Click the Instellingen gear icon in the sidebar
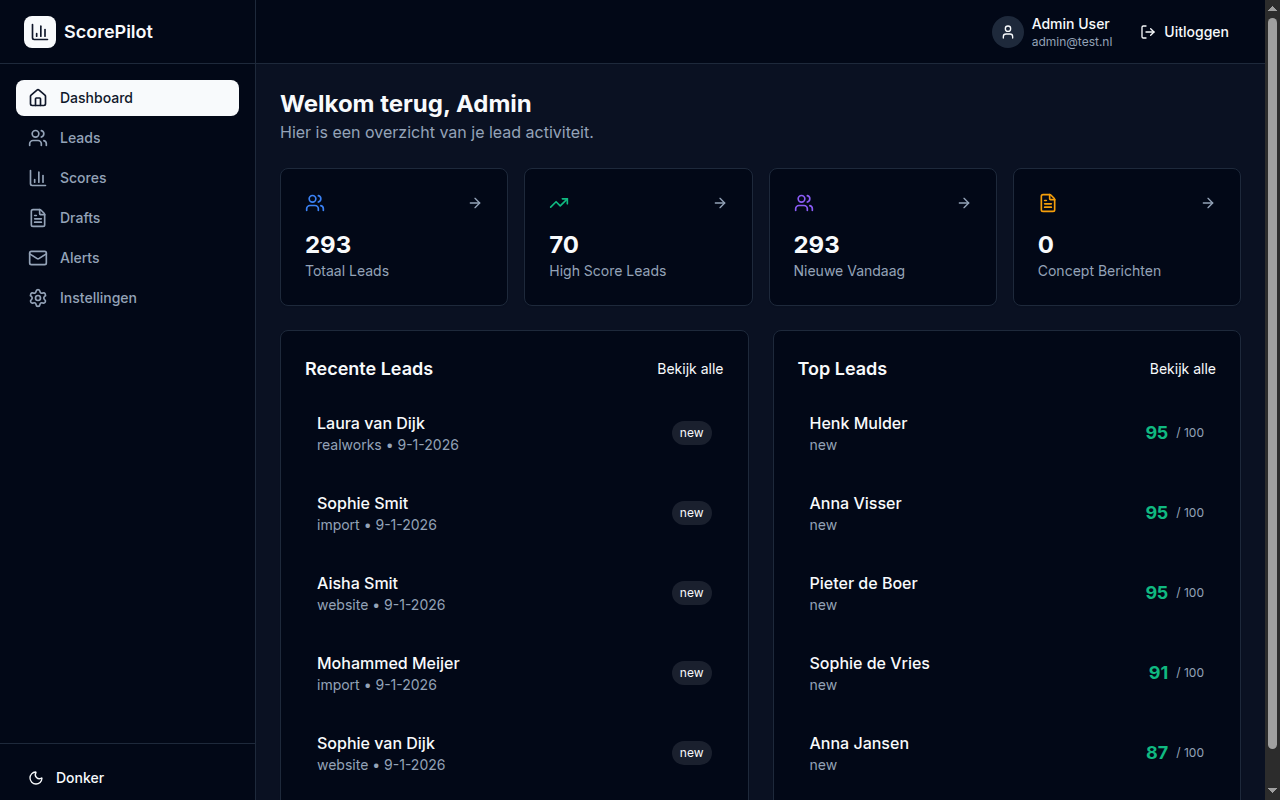Screen dimensions: 1280x800 click(38, 298)
